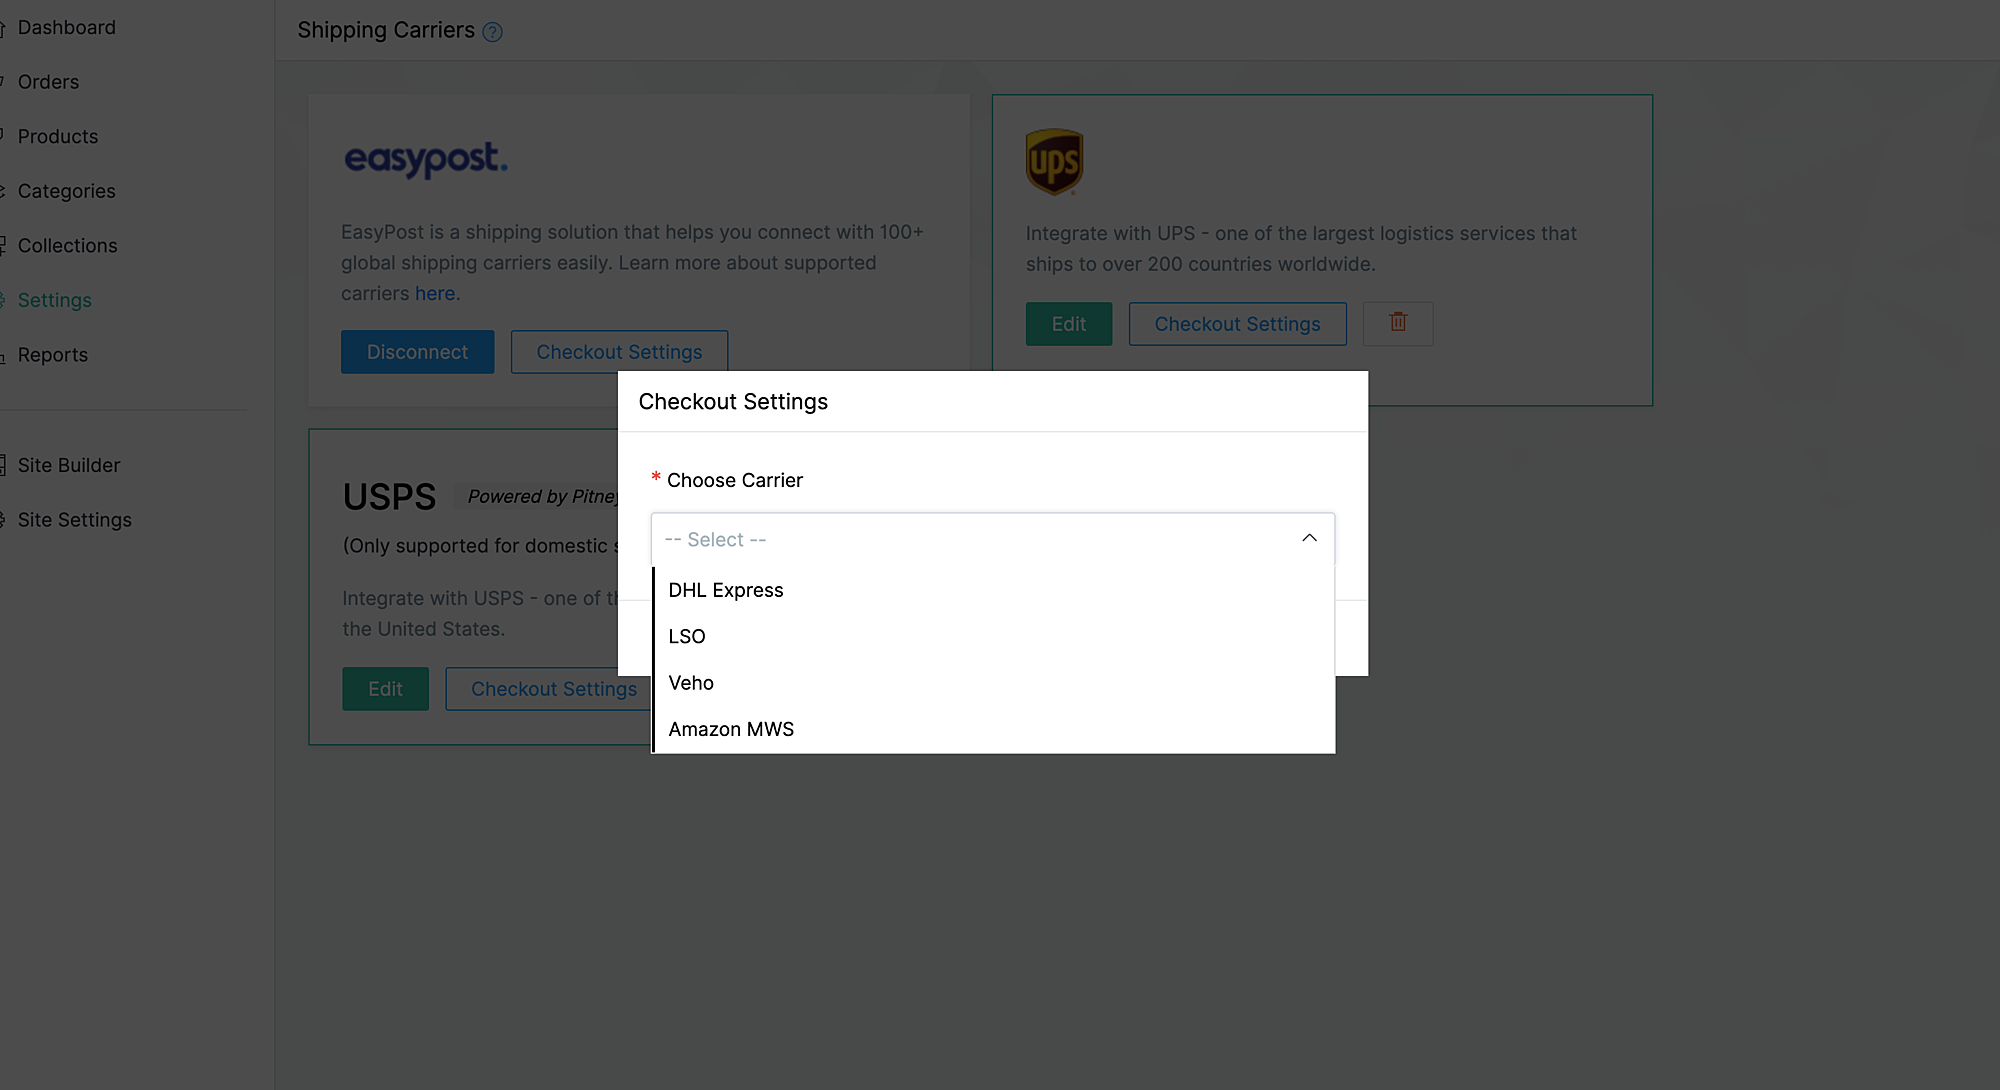Edit the UPS carrier settings
2000x1090 pixels.
point(1068,324)
